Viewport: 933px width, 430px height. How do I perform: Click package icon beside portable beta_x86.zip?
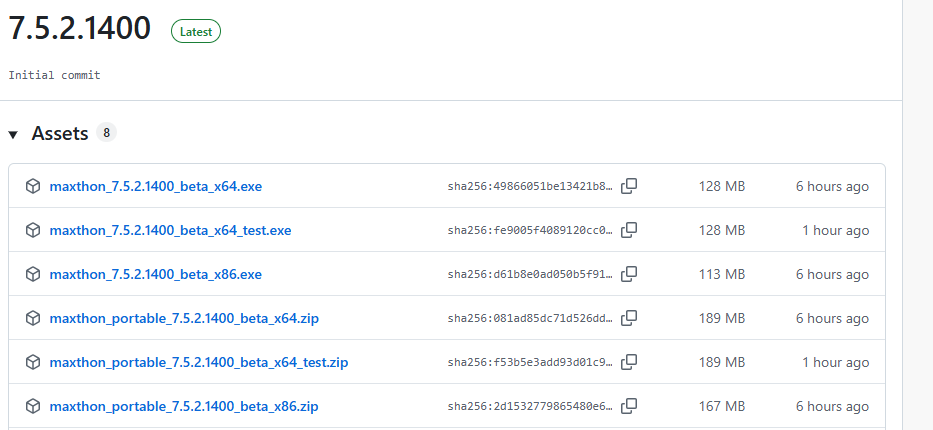tap(33, 406)
